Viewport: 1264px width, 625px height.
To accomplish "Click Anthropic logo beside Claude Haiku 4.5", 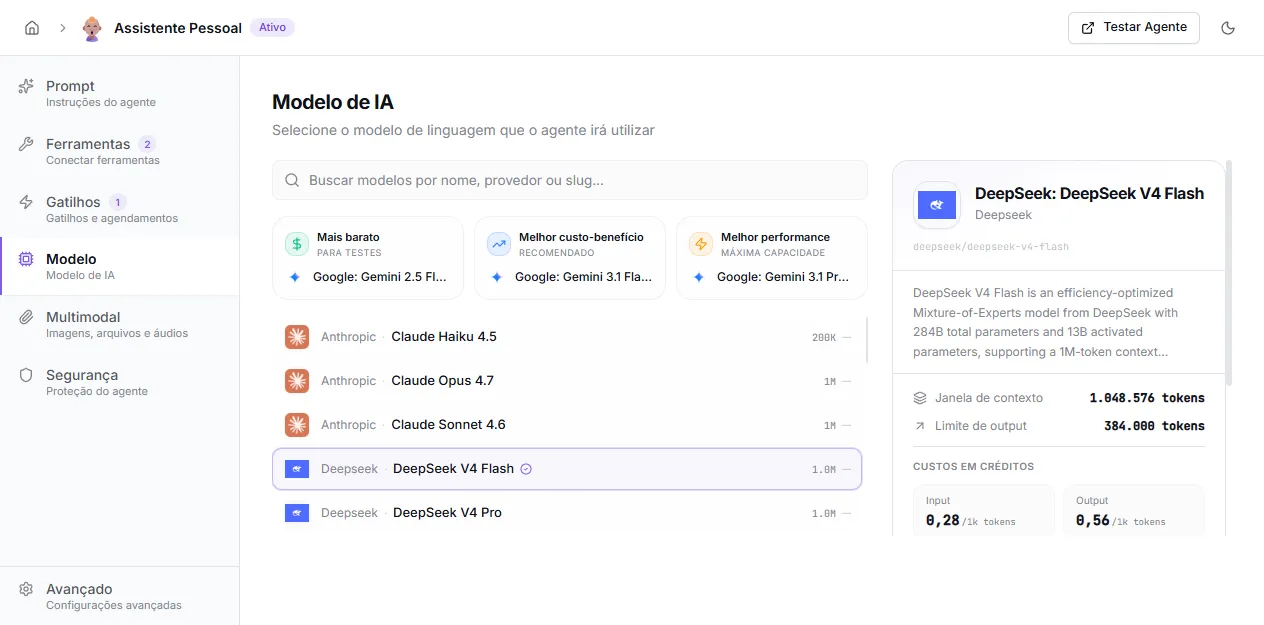I will tap(297, 337).
